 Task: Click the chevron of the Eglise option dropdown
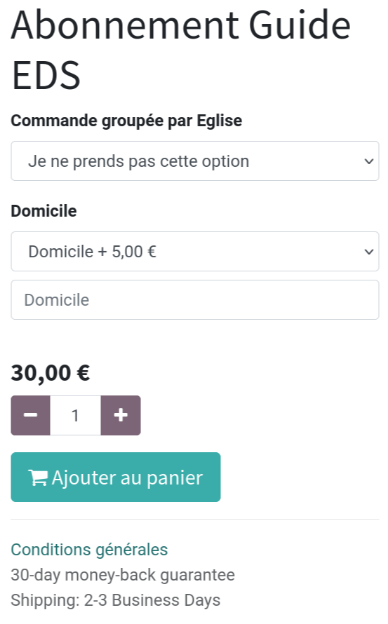point(369,161)
